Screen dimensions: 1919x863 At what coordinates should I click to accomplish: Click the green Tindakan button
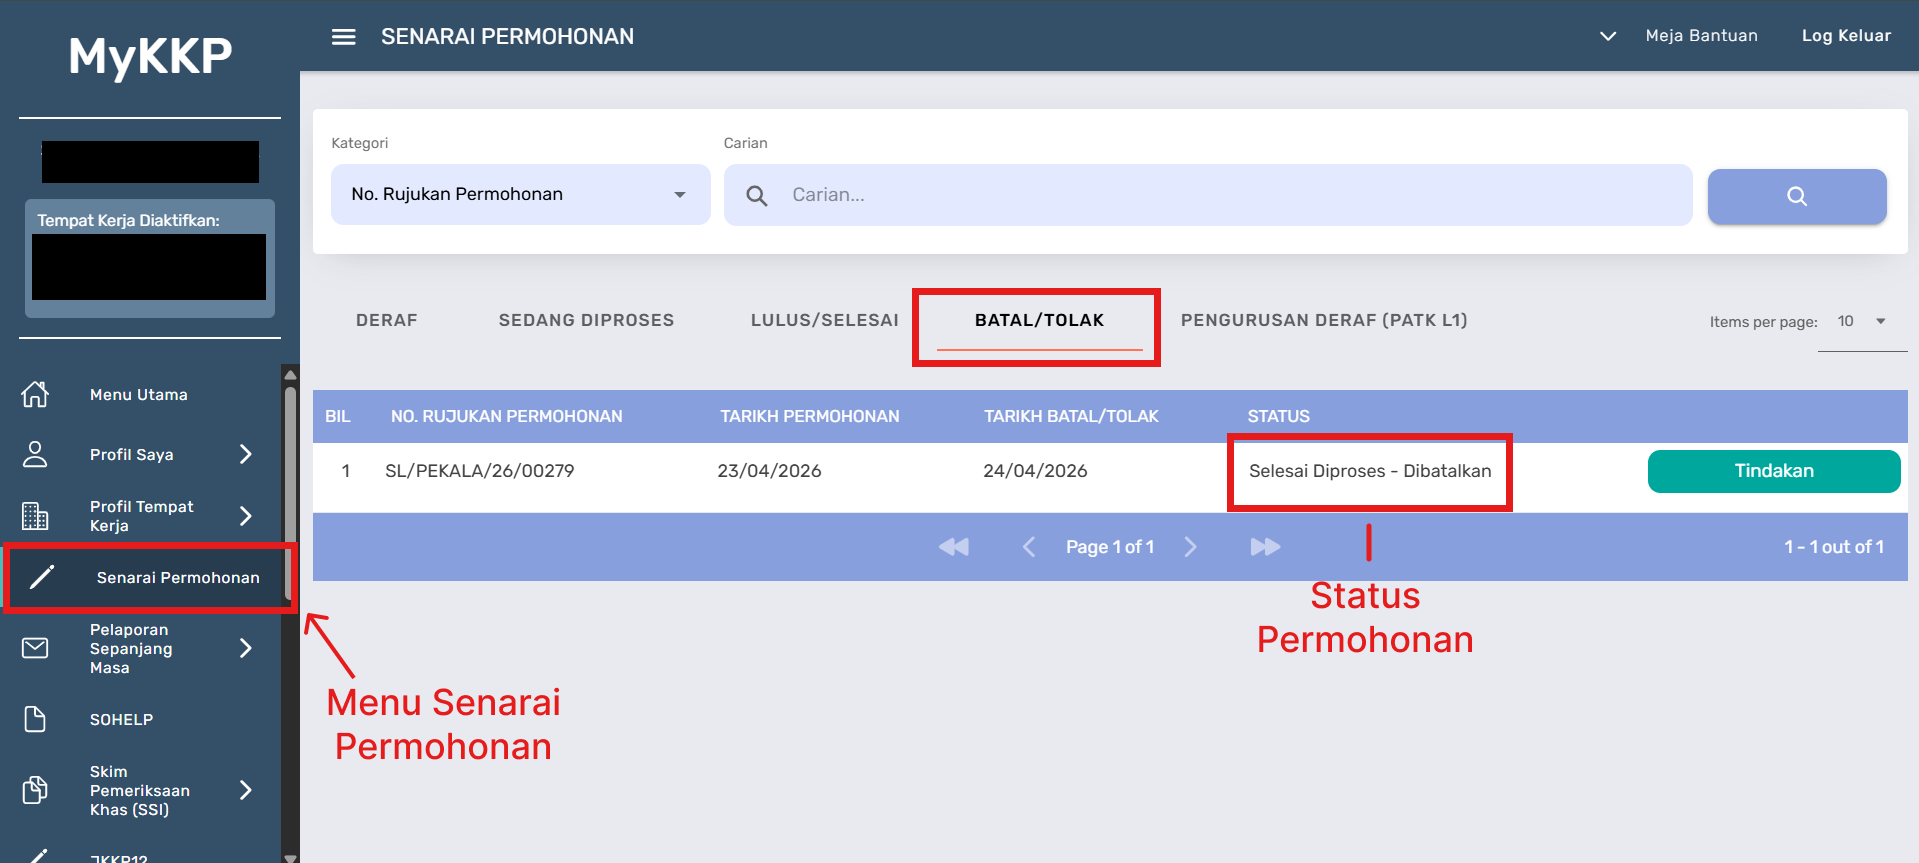click(1773, 471)
